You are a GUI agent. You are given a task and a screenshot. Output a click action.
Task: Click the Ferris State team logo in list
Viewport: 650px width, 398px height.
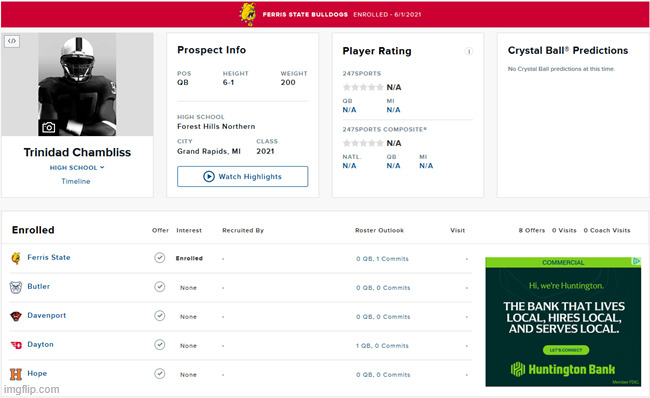coord(16,258)
